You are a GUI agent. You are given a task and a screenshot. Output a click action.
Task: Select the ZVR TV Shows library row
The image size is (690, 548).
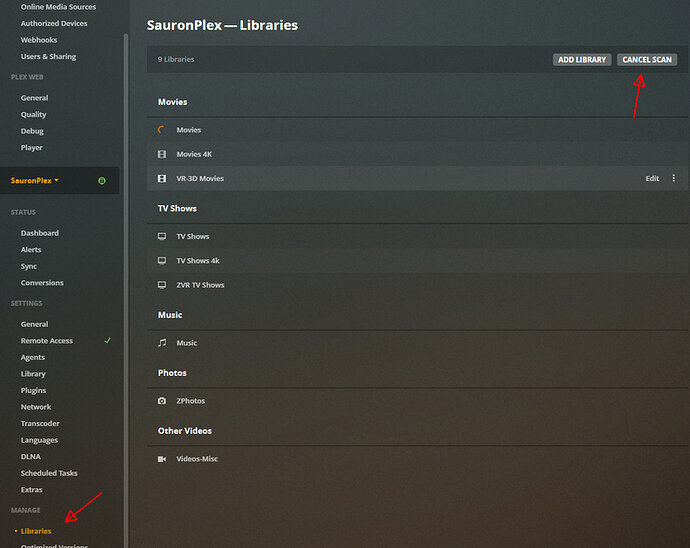tap(417, 285)
